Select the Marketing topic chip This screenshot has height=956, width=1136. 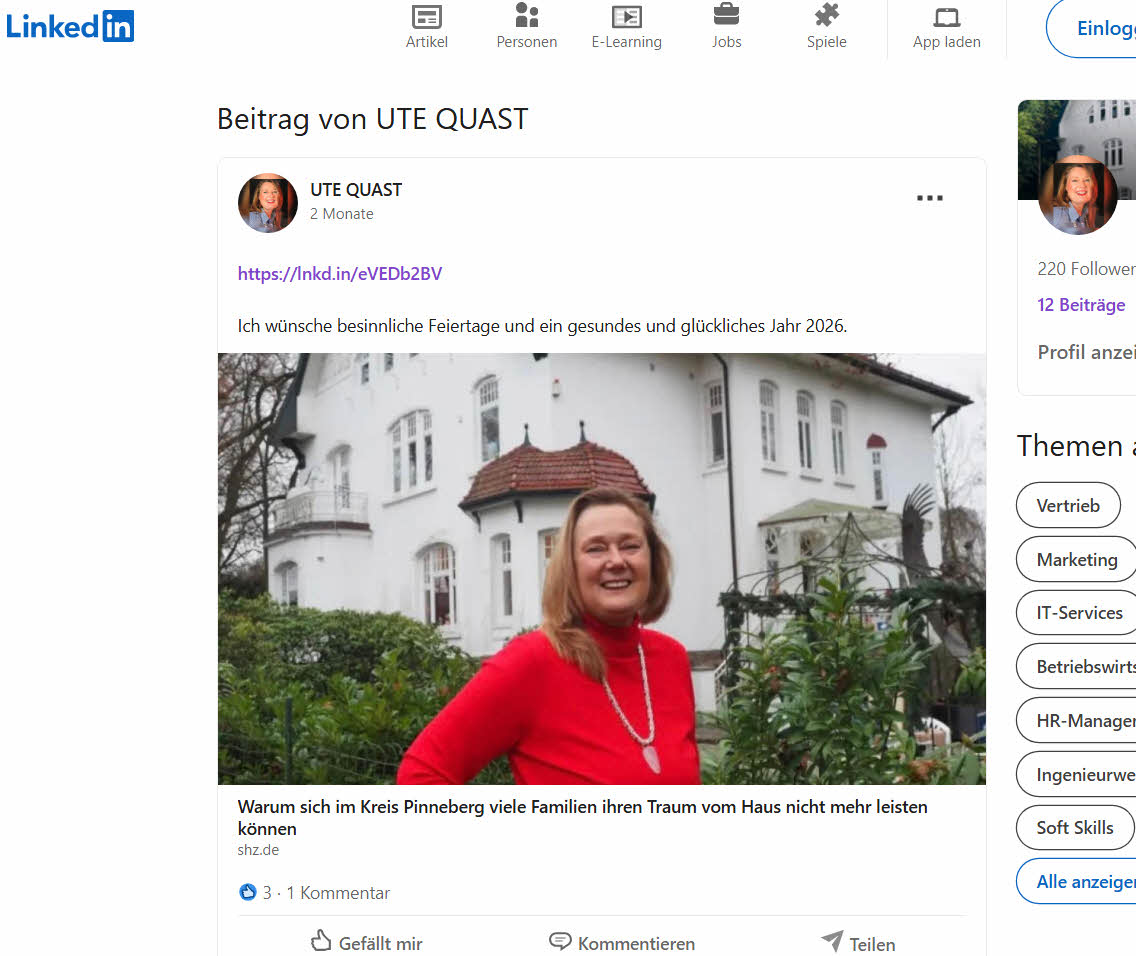[x=1077, y=560]
